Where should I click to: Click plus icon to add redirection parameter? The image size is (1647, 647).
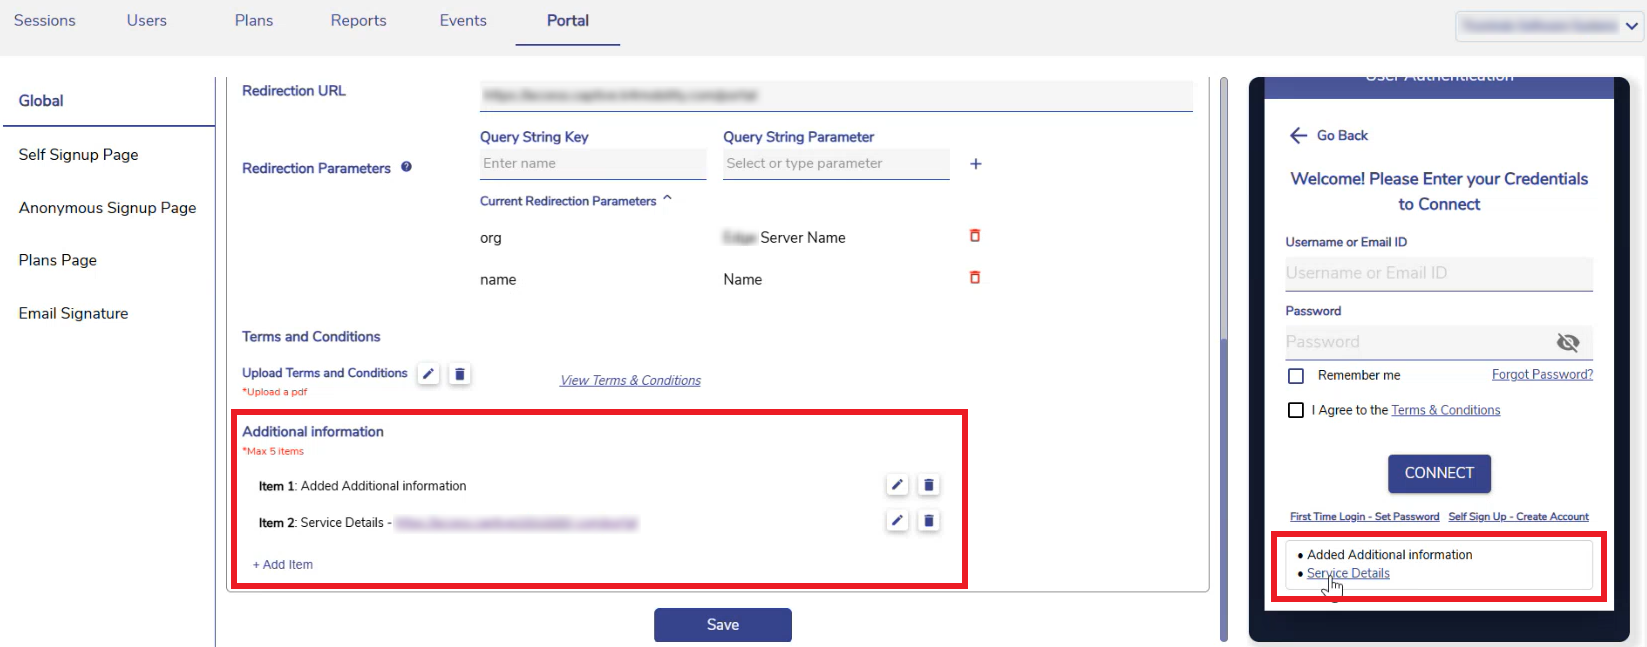(976, 164)
